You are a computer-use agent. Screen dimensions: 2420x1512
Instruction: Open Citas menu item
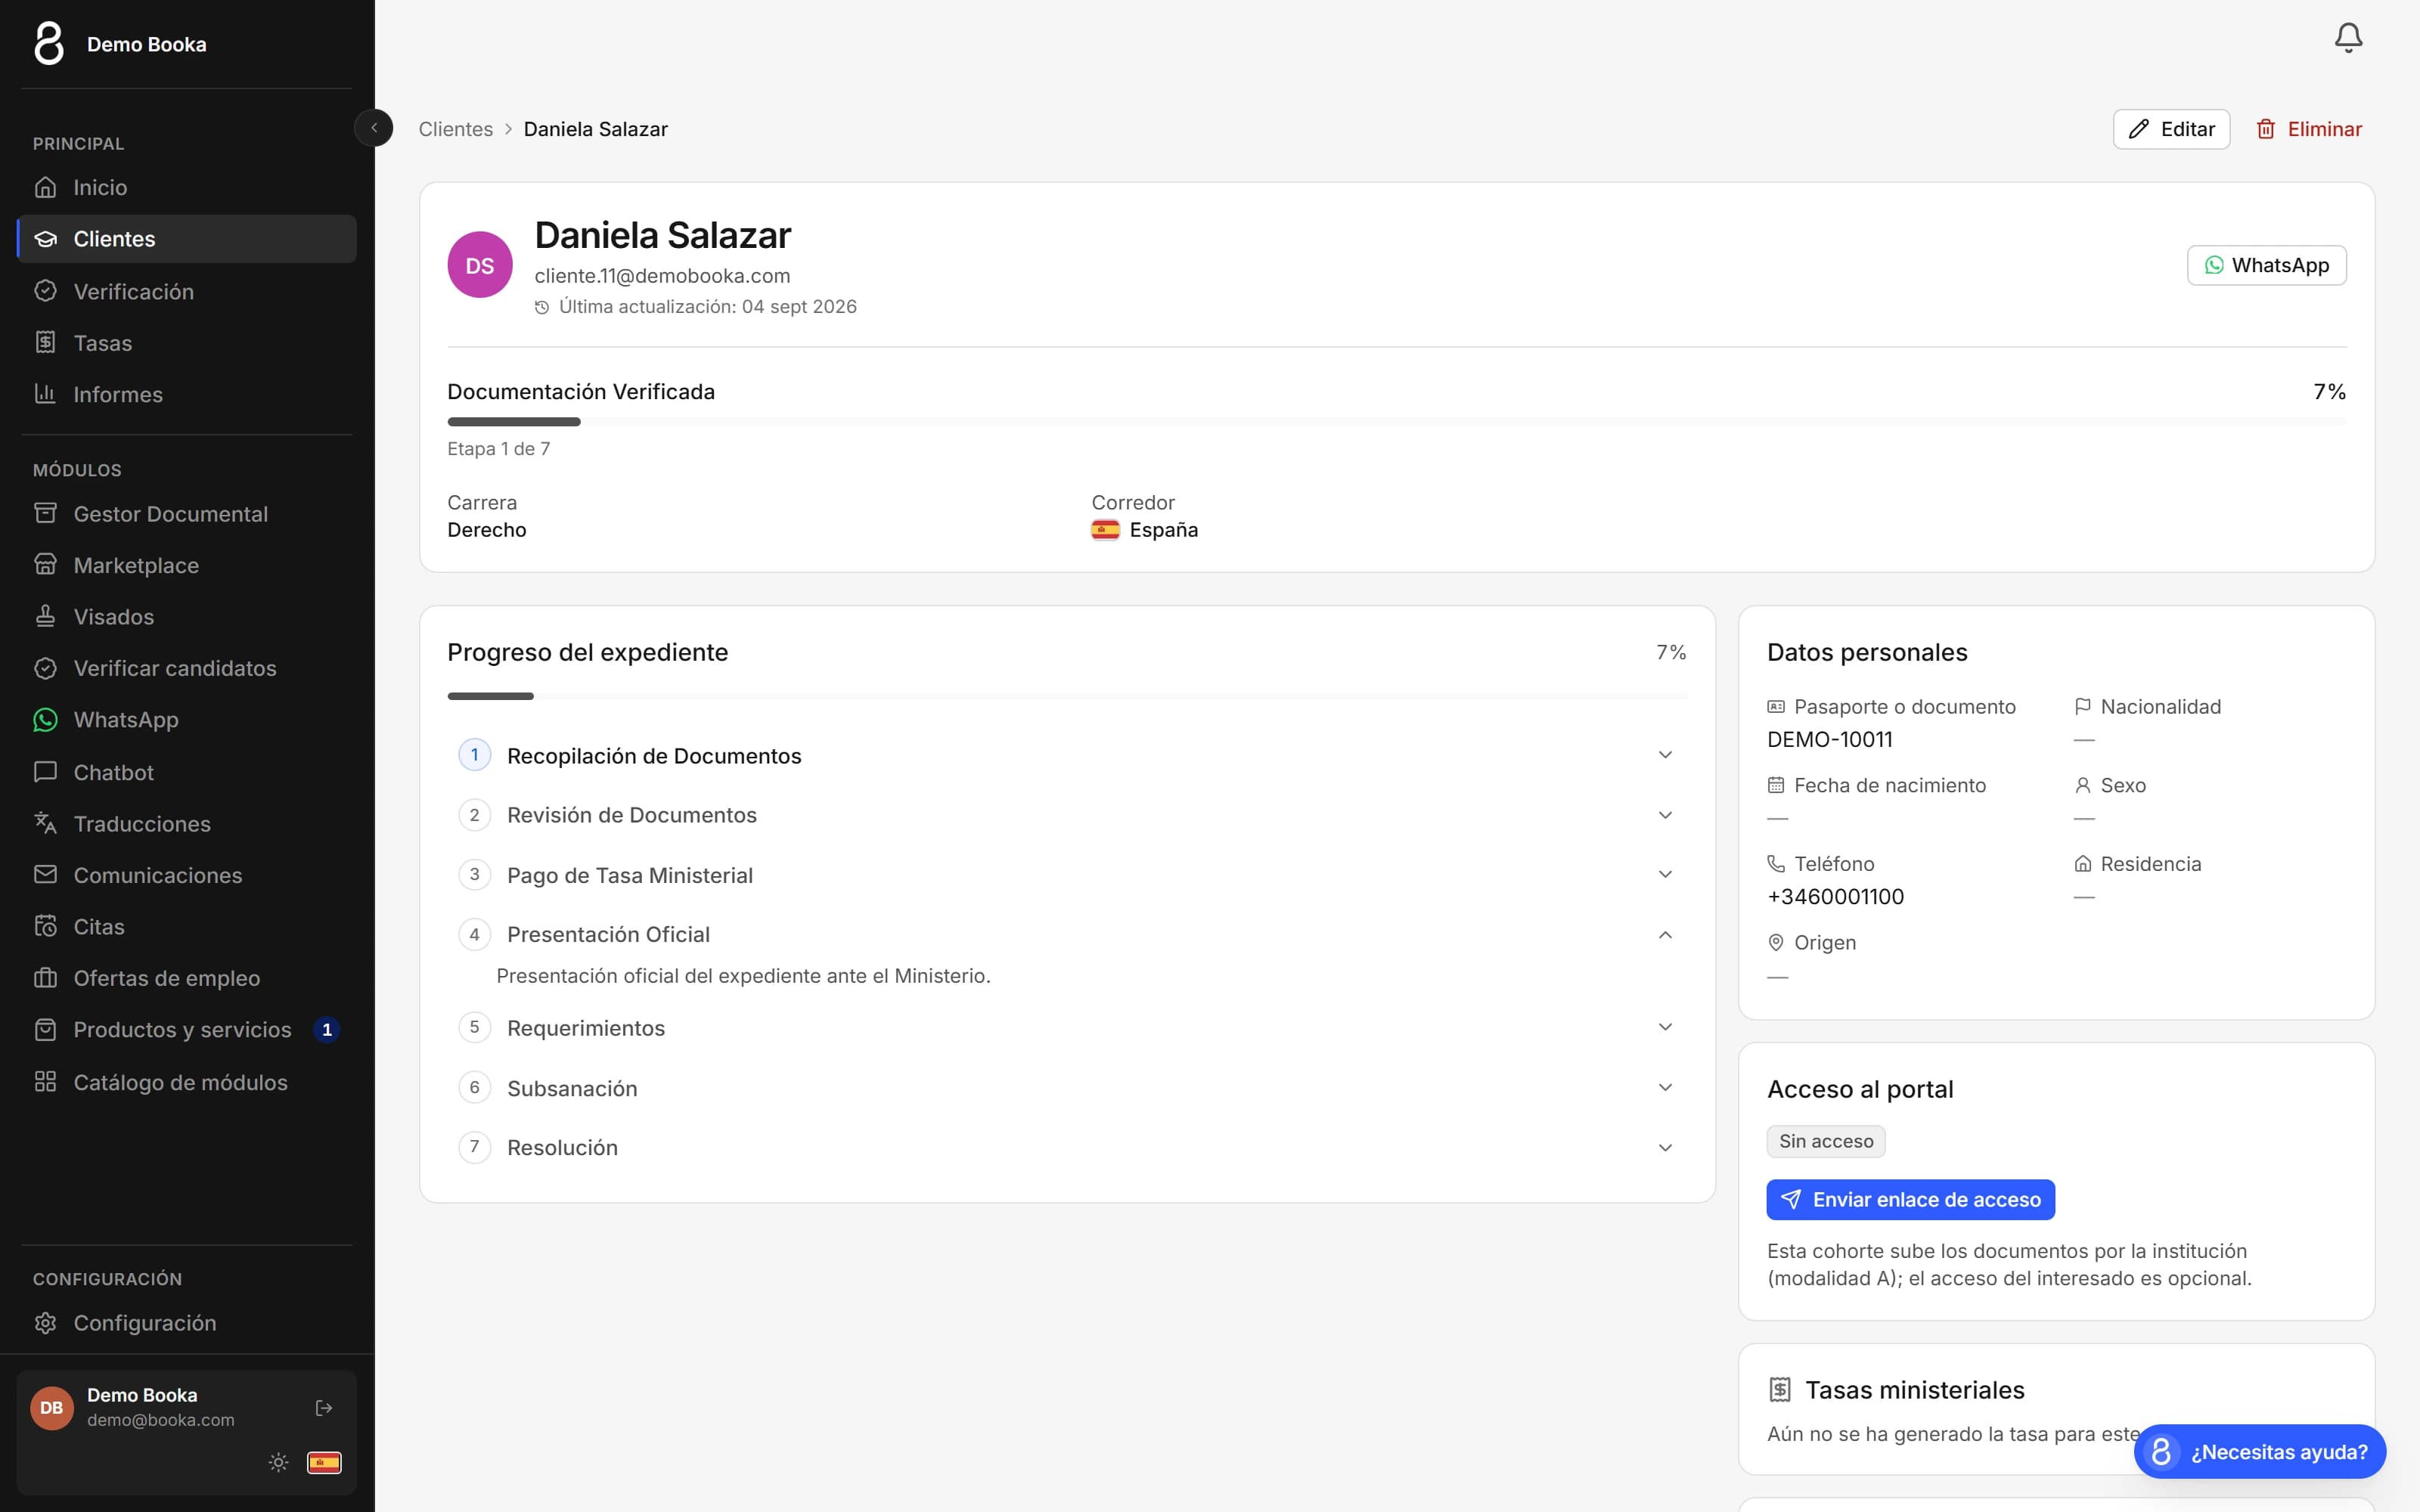[187, 926]
